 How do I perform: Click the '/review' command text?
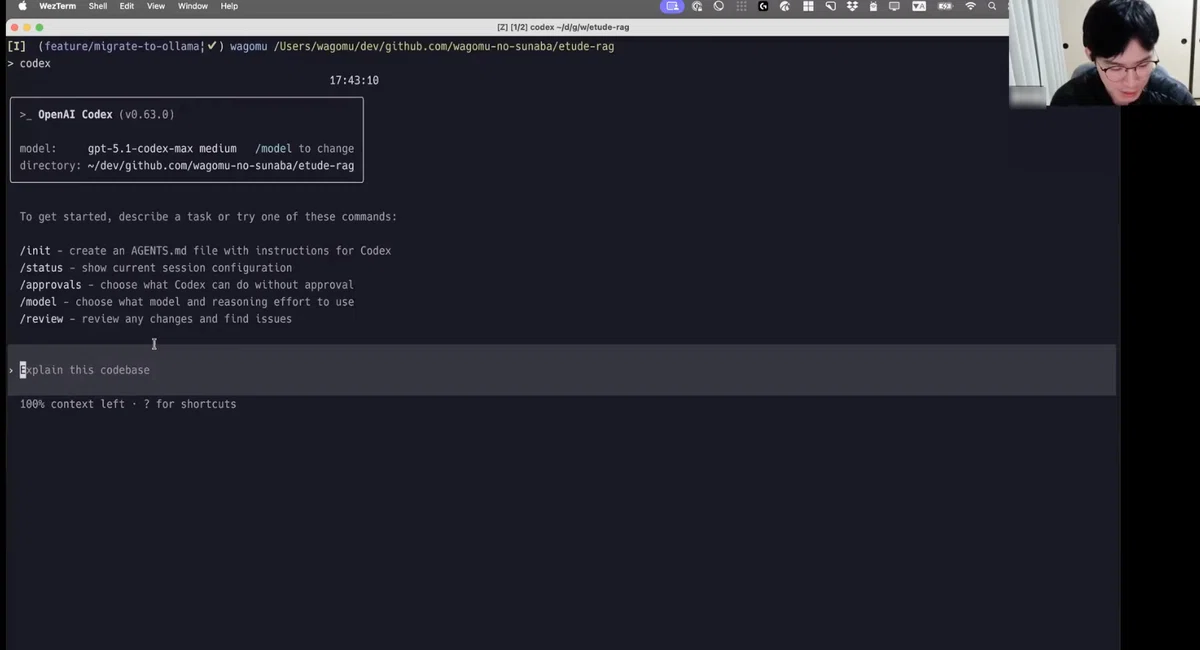click(41, 319)
